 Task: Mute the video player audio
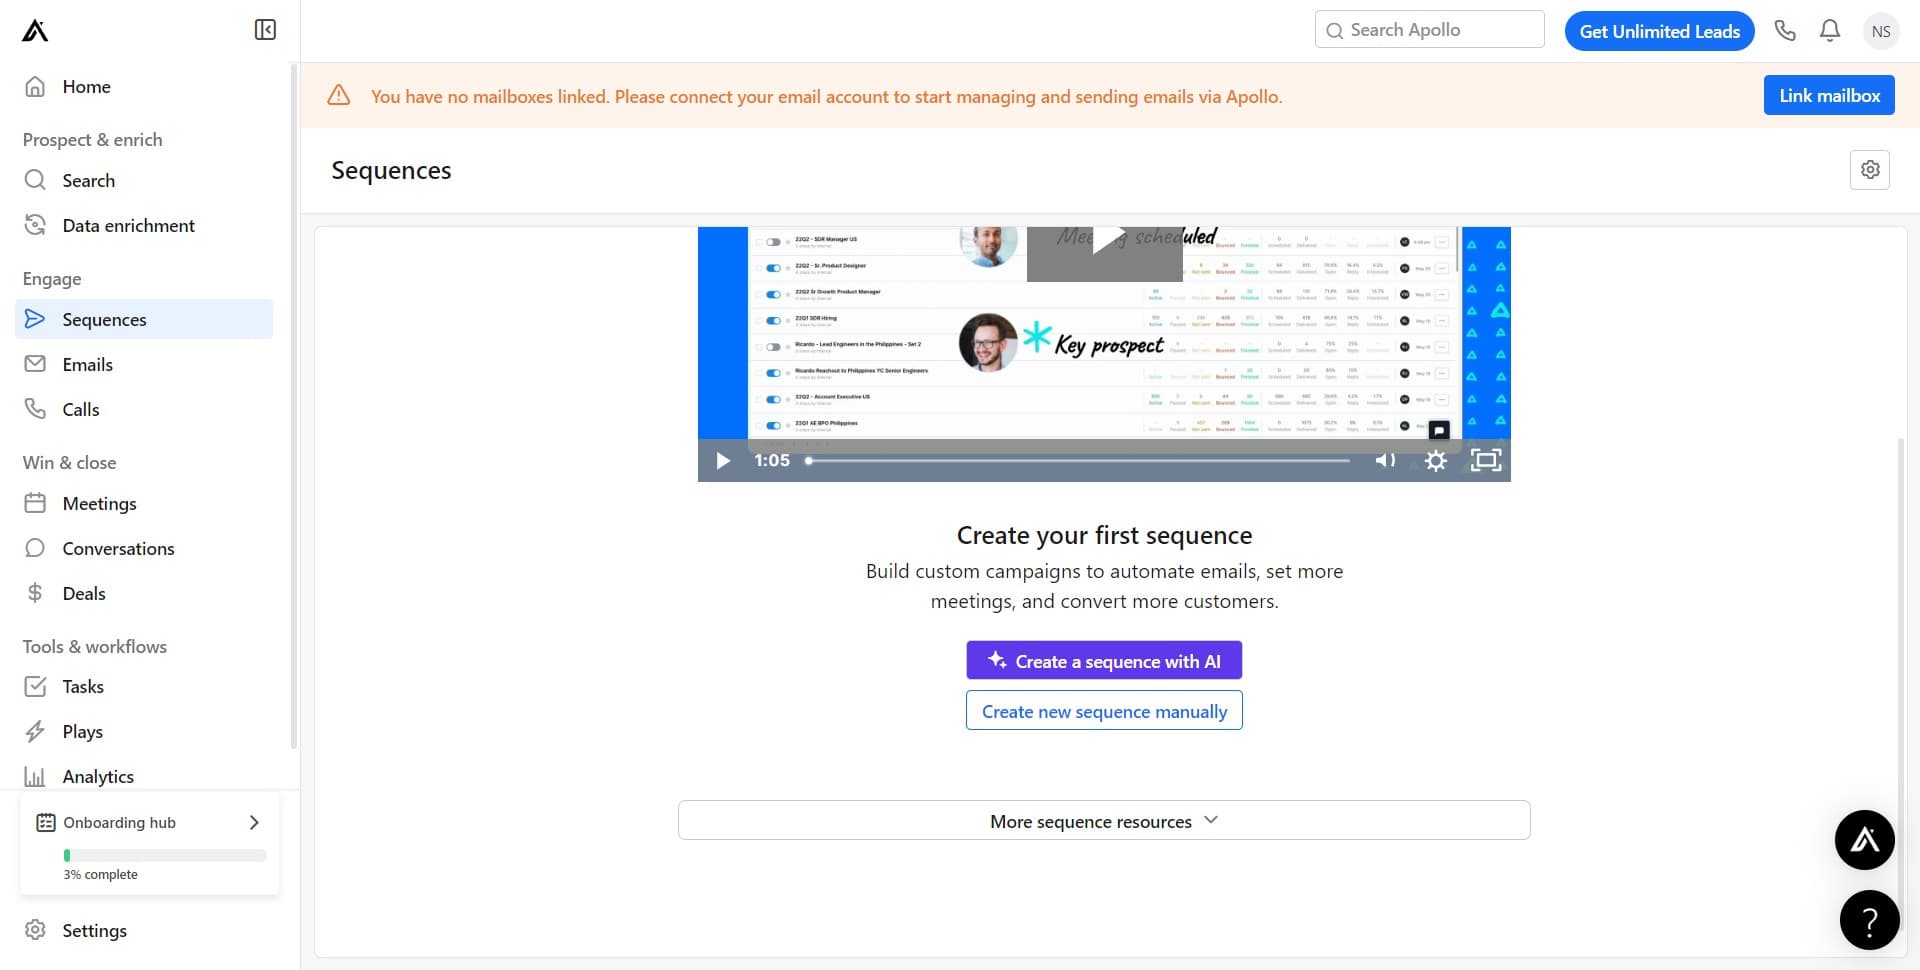point(1385,460)
